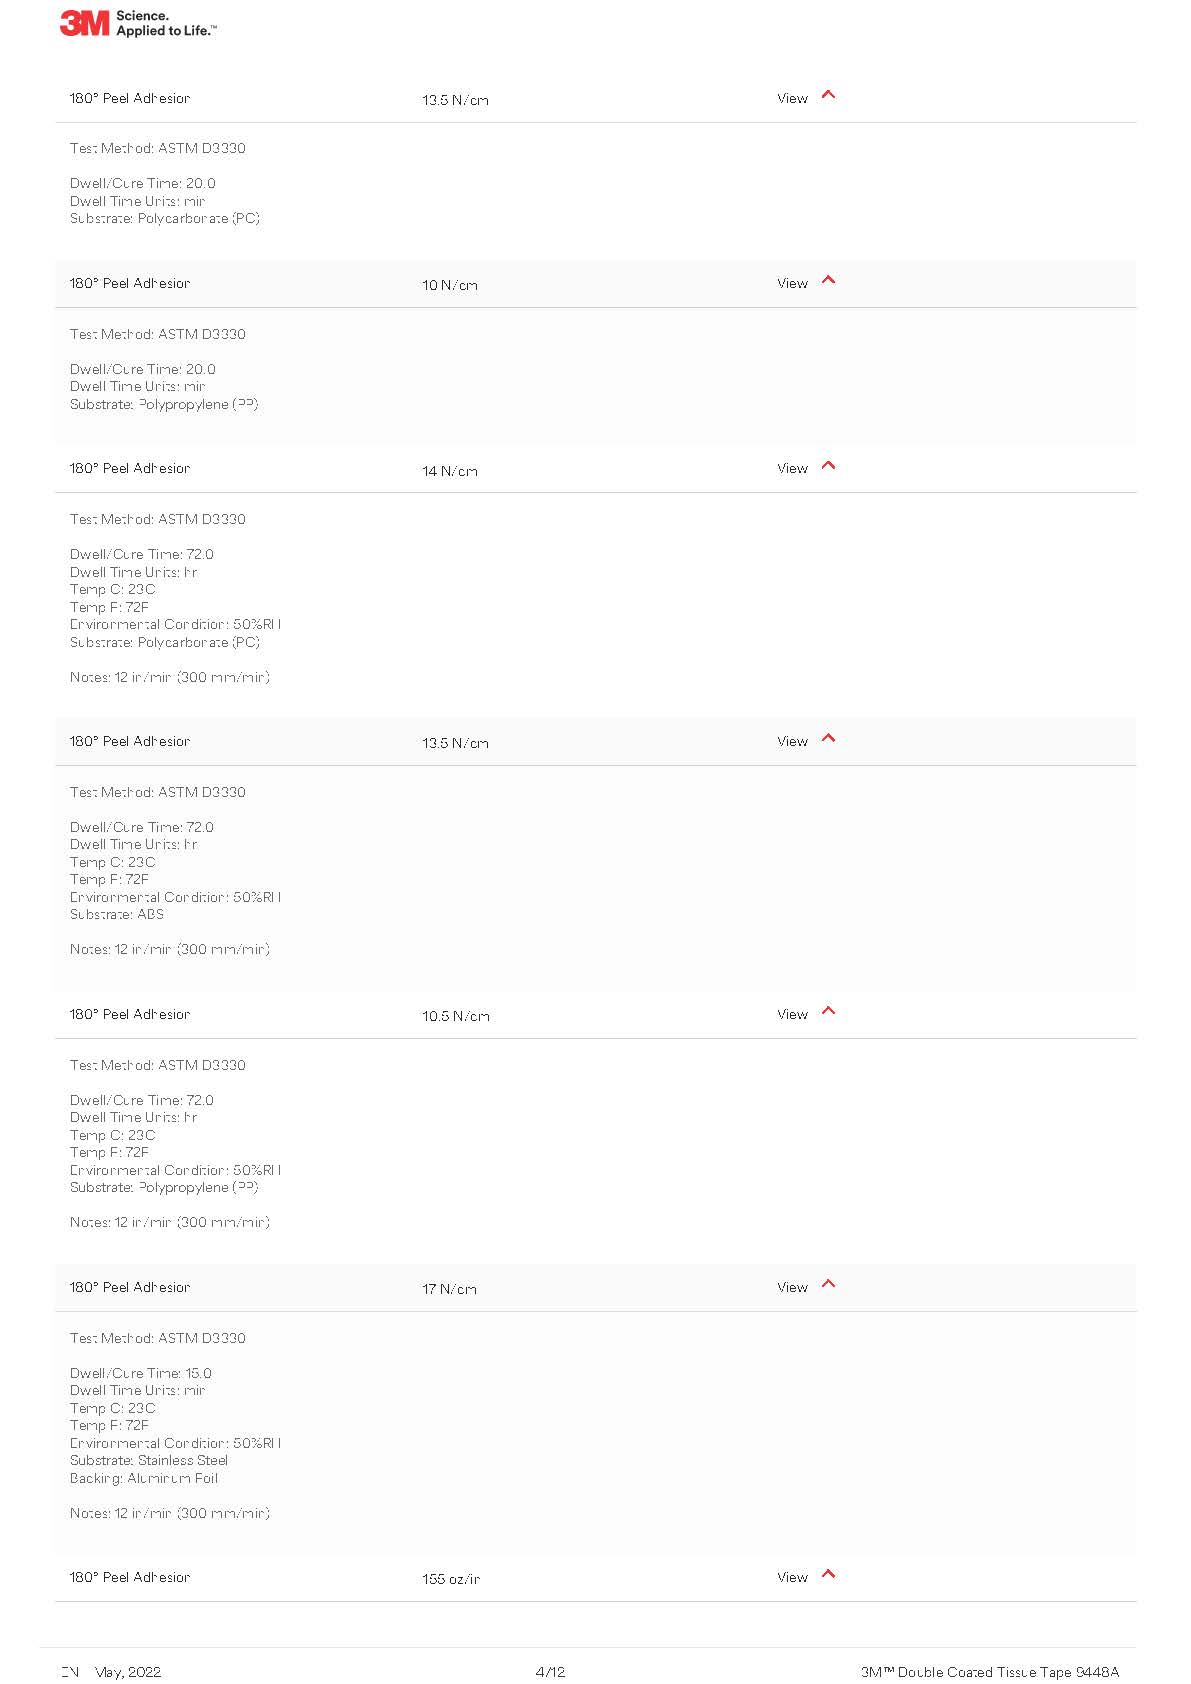Click the 3M Double Coated Tissue Tape 9448A footer text
This screenshot has width=1191, height=1684.
(x=990, y=1672)
